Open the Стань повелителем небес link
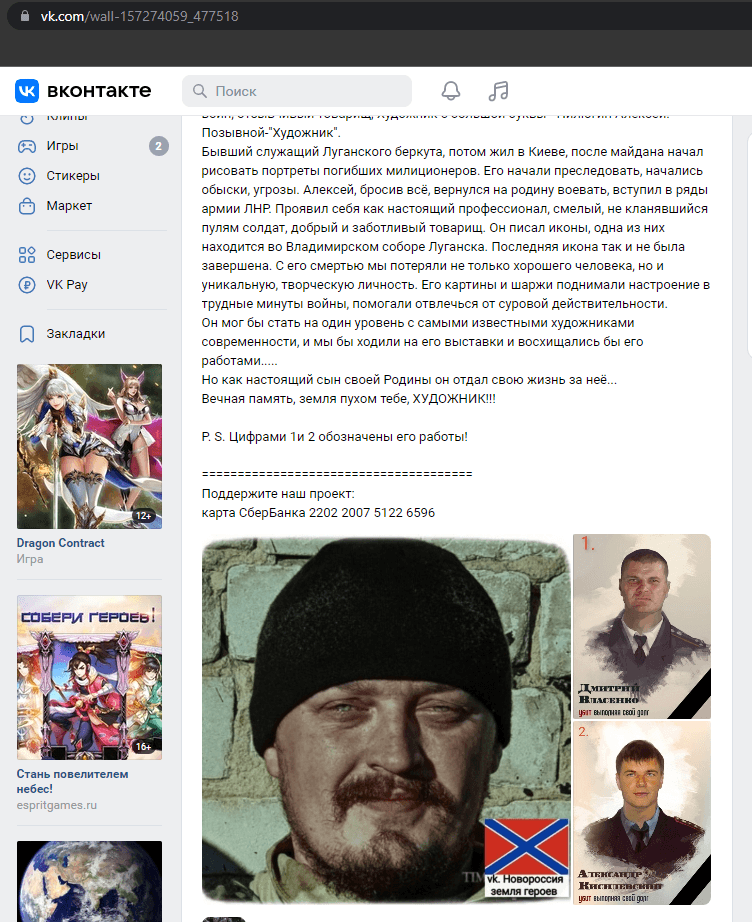The width and height of the screenshot is (752, 922). point(72,781)
